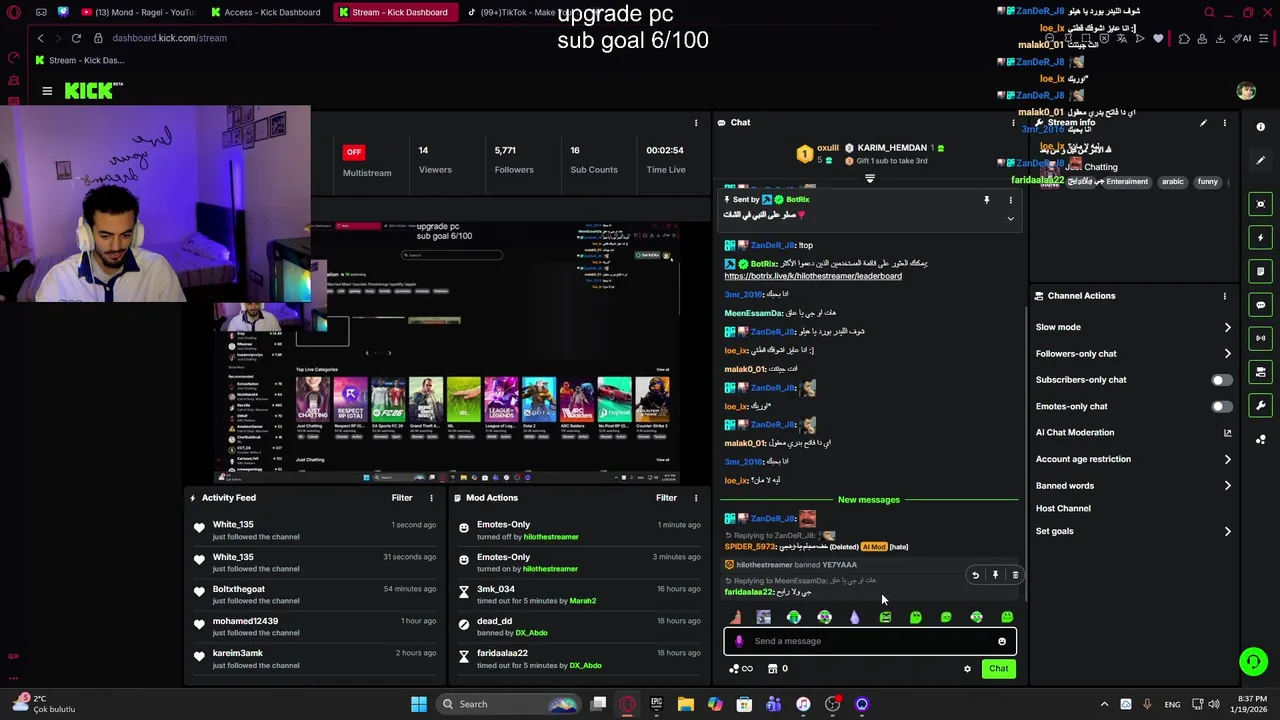Focus the Send a message field
Image resolution: width=1280 pixels, height=720 pixels.
[x=870, y=642]
